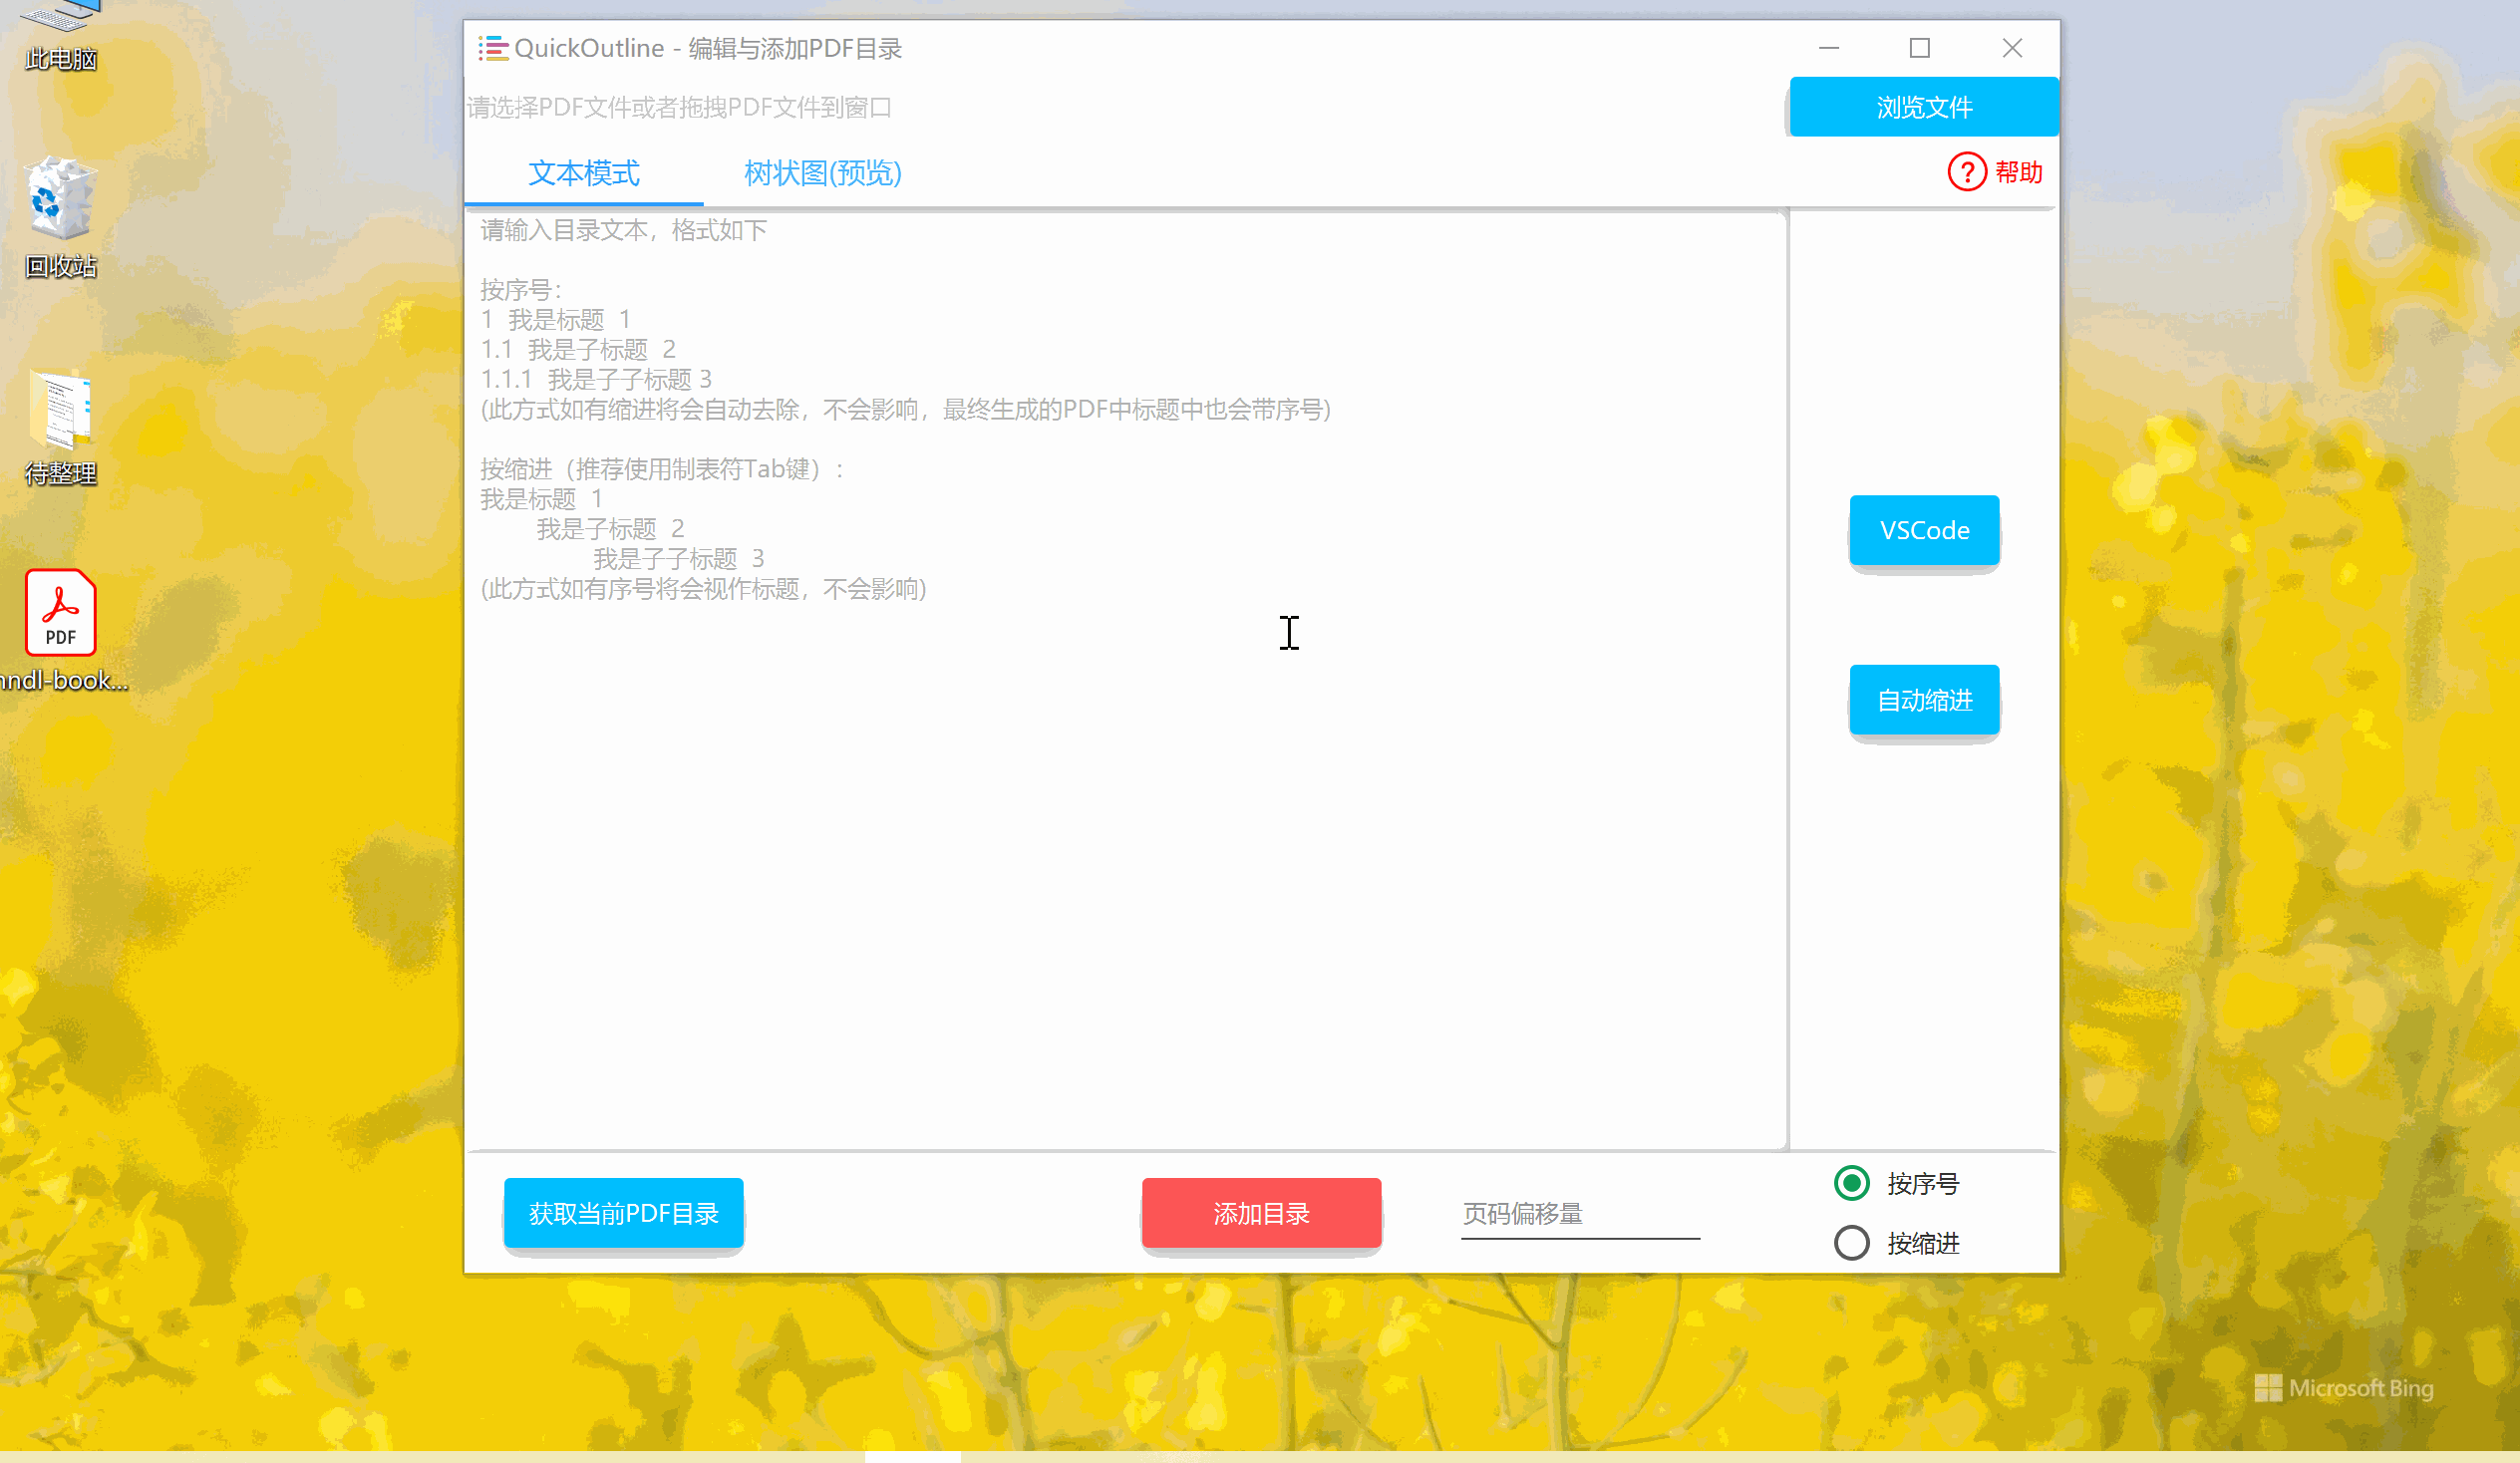Switch to the 树状图(预览) tab
The width and height of the screenshot is (2520, 1463).
tap(822, 173)
